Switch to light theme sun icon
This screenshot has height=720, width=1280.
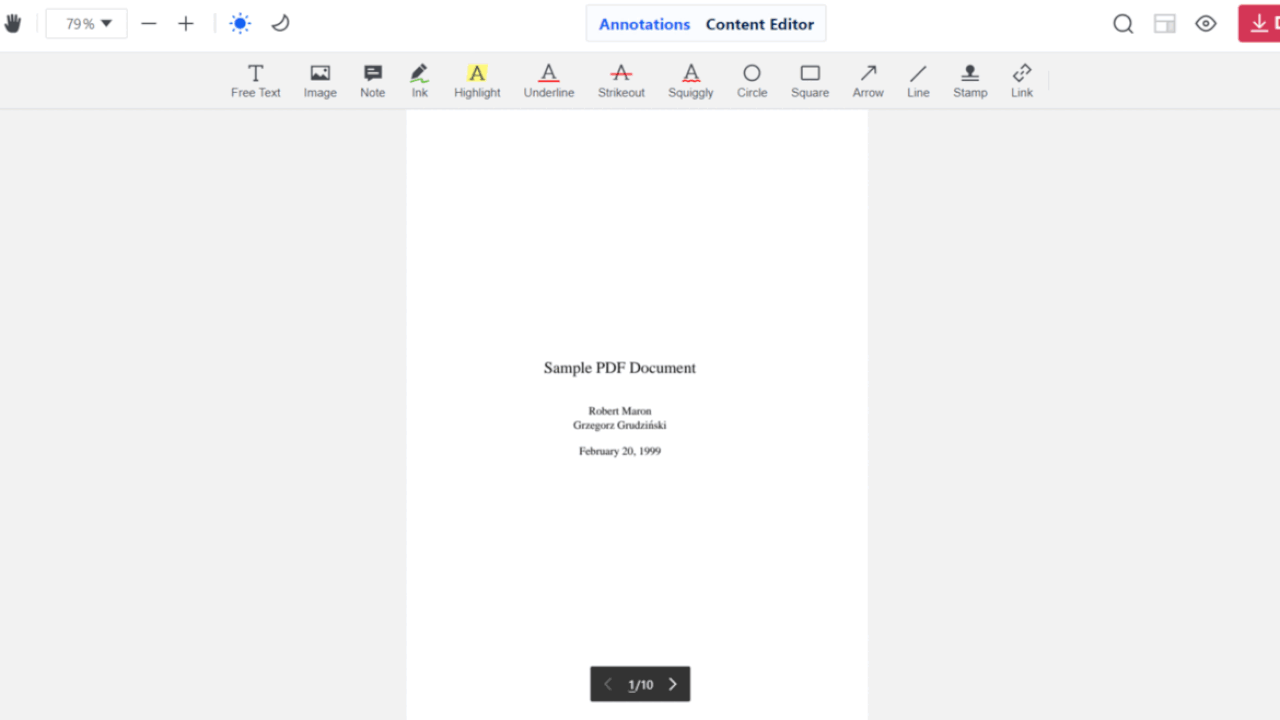tap(240, 23)
